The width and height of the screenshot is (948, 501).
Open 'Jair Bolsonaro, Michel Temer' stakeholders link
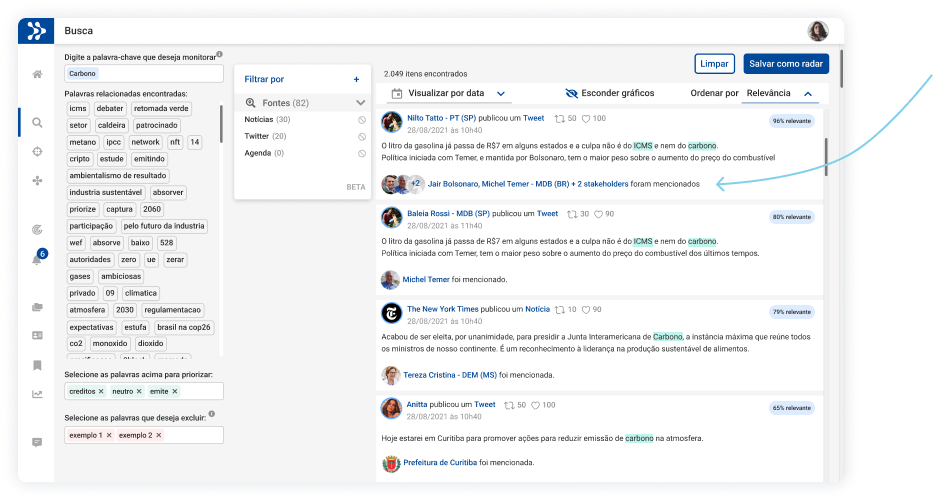[528, 184]
